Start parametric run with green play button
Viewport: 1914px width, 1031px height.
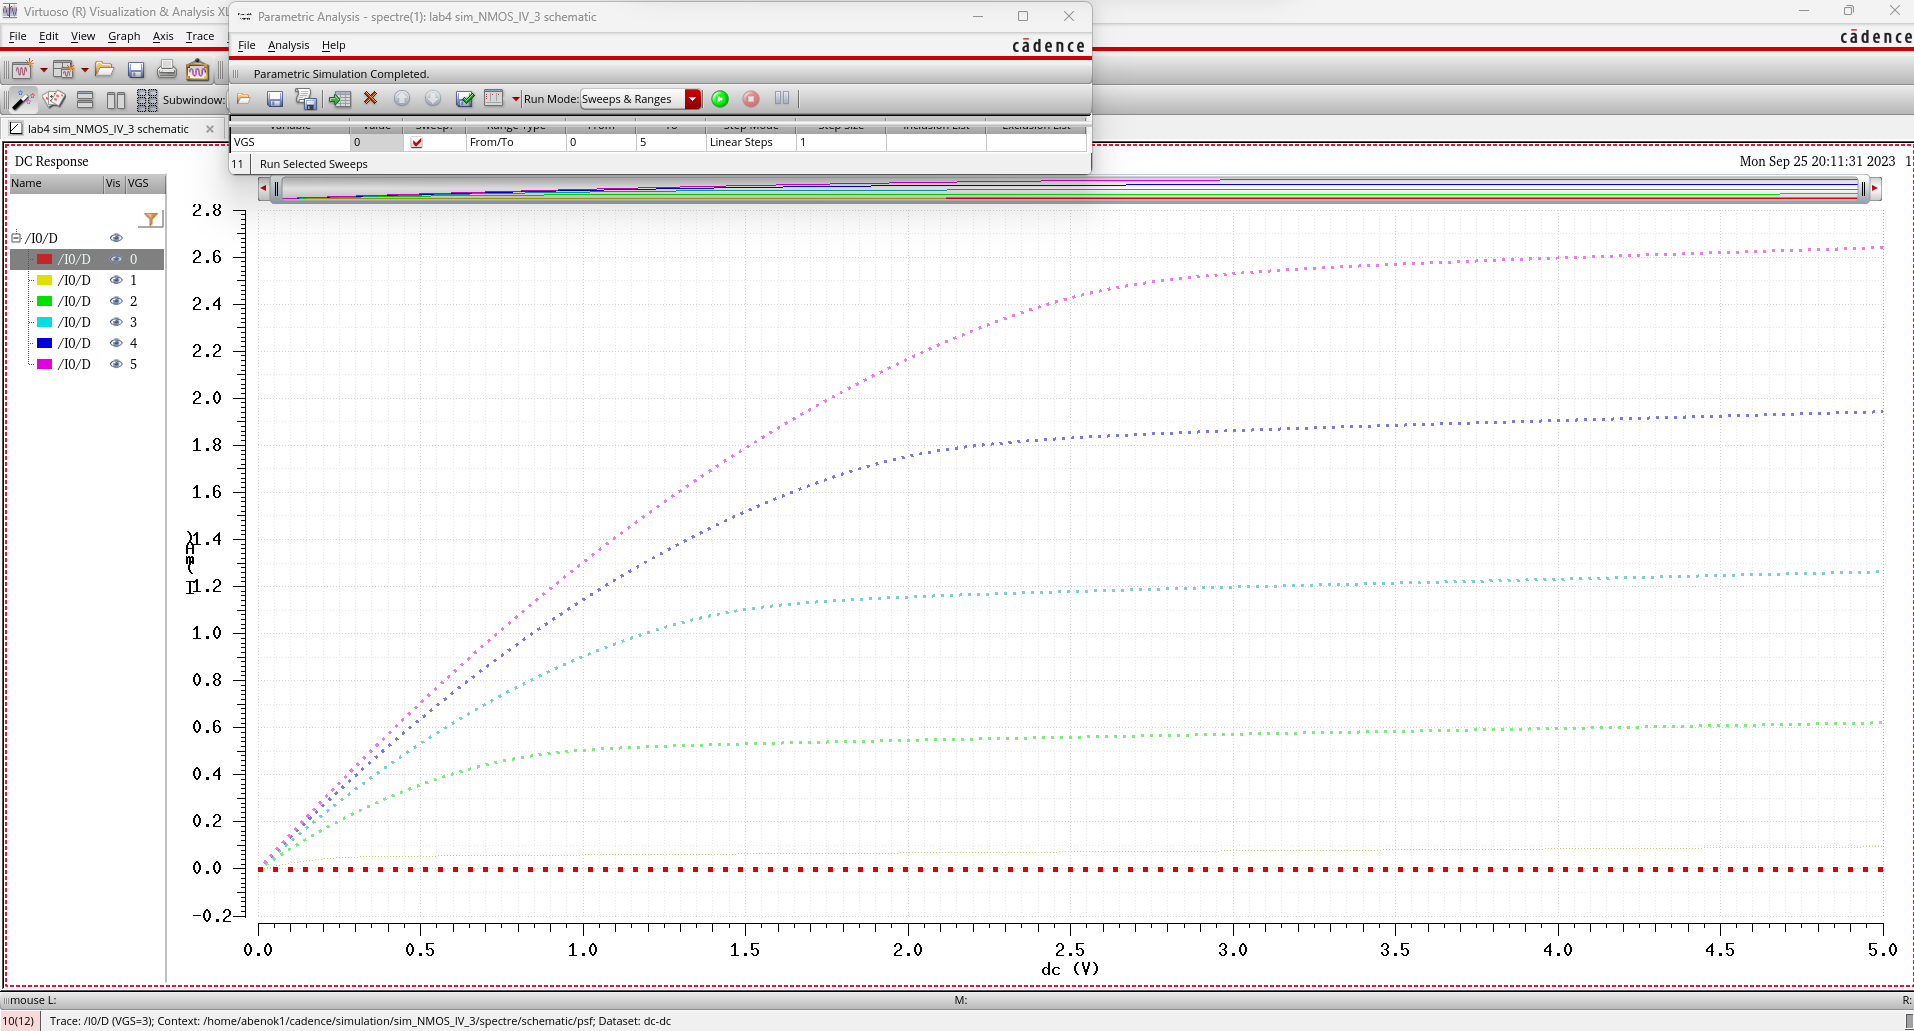pyautogui.click(x=720, y=99)
